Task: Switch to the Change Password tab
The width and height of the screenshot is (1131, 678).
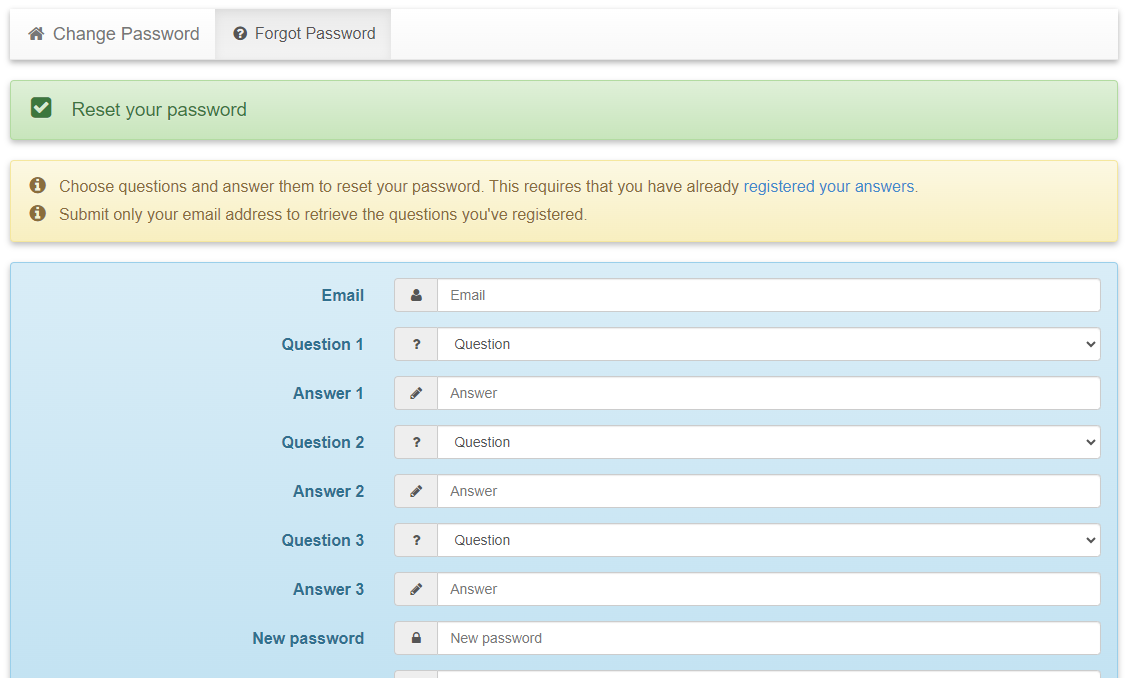Action: tap(114, 34)
